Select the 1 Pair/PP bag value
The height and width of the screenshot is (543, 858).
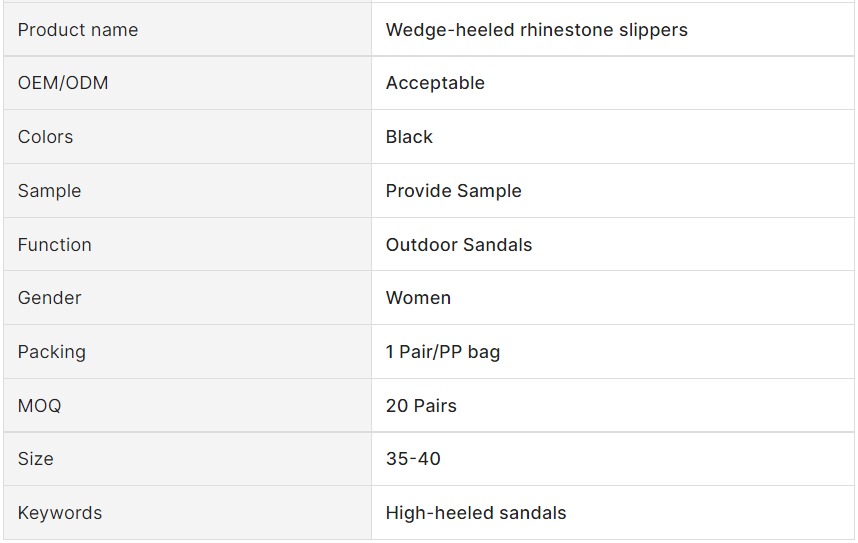[443, 352]
